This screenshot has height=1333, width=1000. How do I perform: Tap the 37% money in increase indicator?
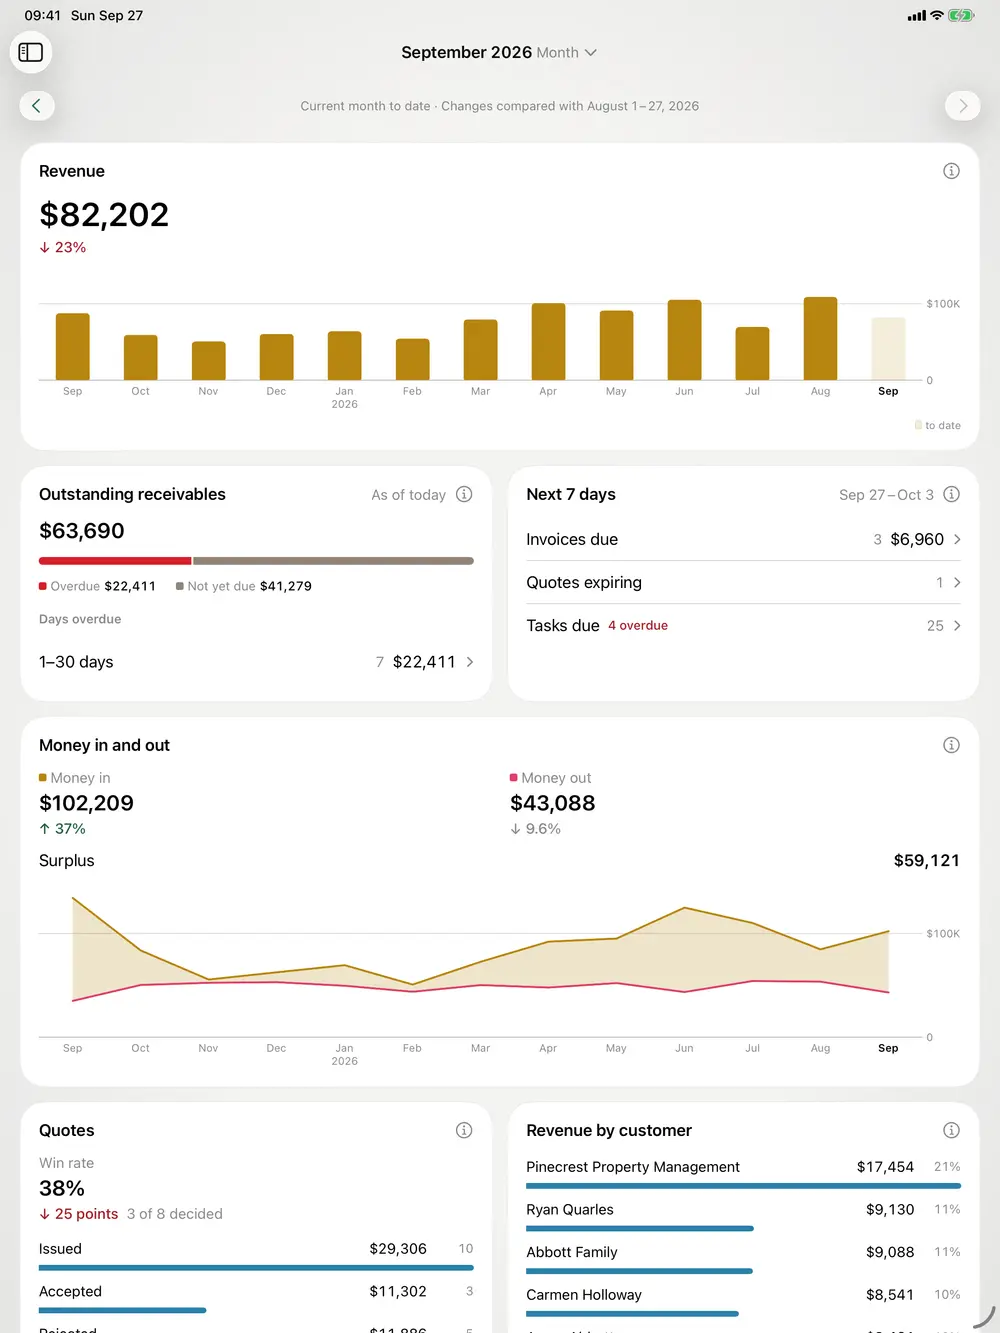(63, 829)
